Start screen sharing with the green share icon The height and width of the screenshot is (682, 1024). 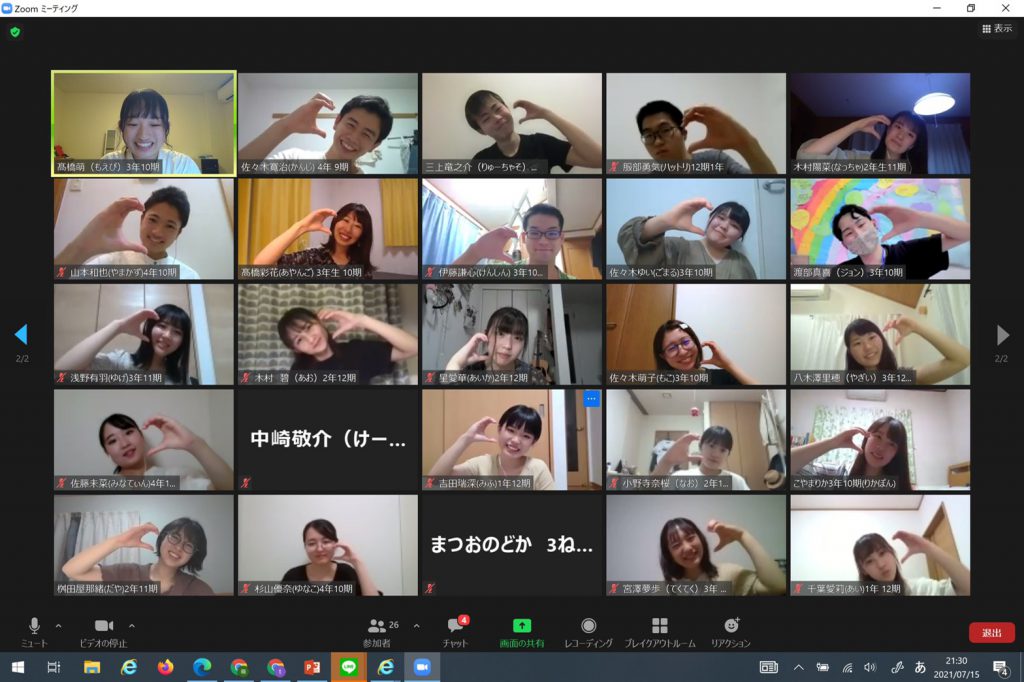pos(522,627)
